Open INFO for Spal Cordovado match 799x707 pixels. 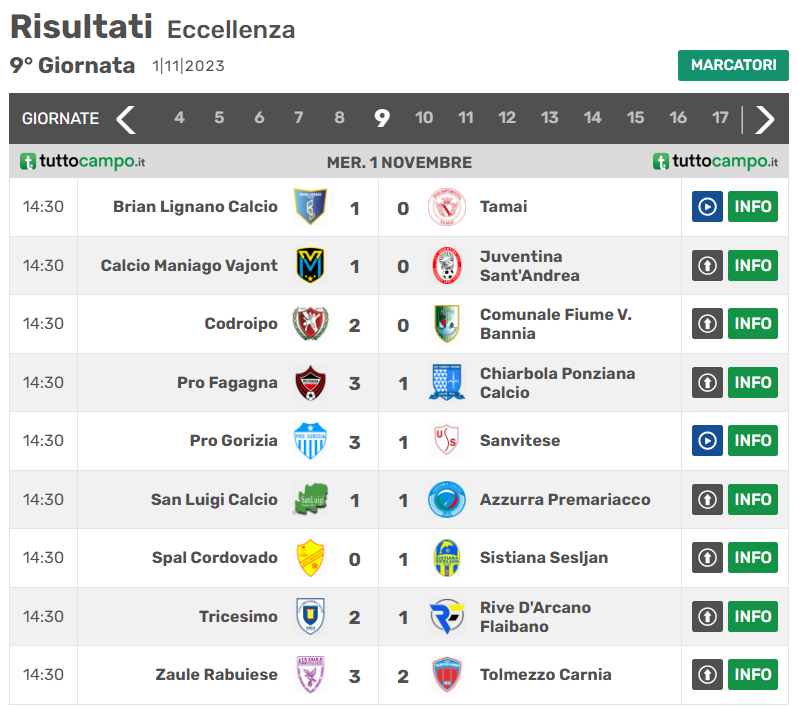(752, 558)
